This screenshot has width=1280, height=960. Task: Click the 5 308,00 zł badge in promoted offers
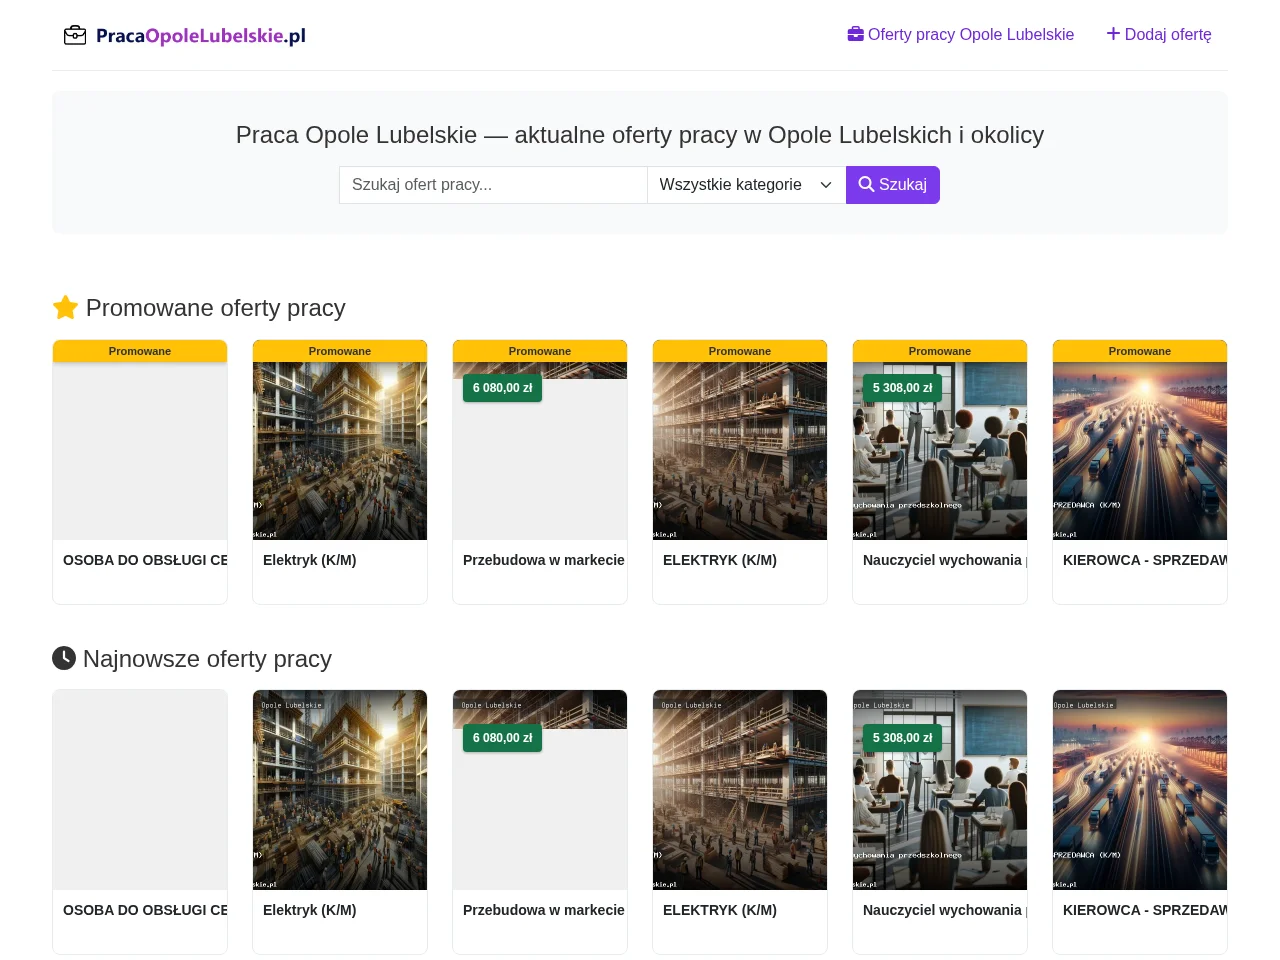pos(902,388)
